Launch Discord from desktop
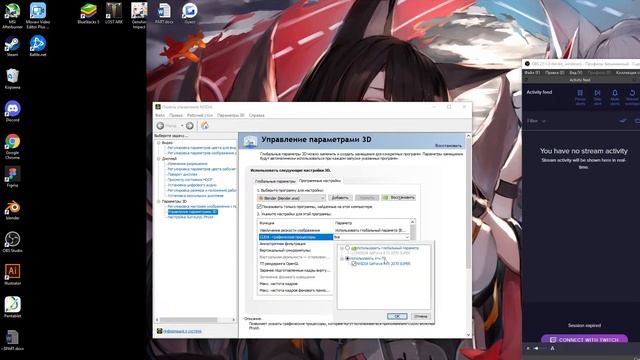The height and width of the screenshot is (360, 640). click(x=12, y=111)
